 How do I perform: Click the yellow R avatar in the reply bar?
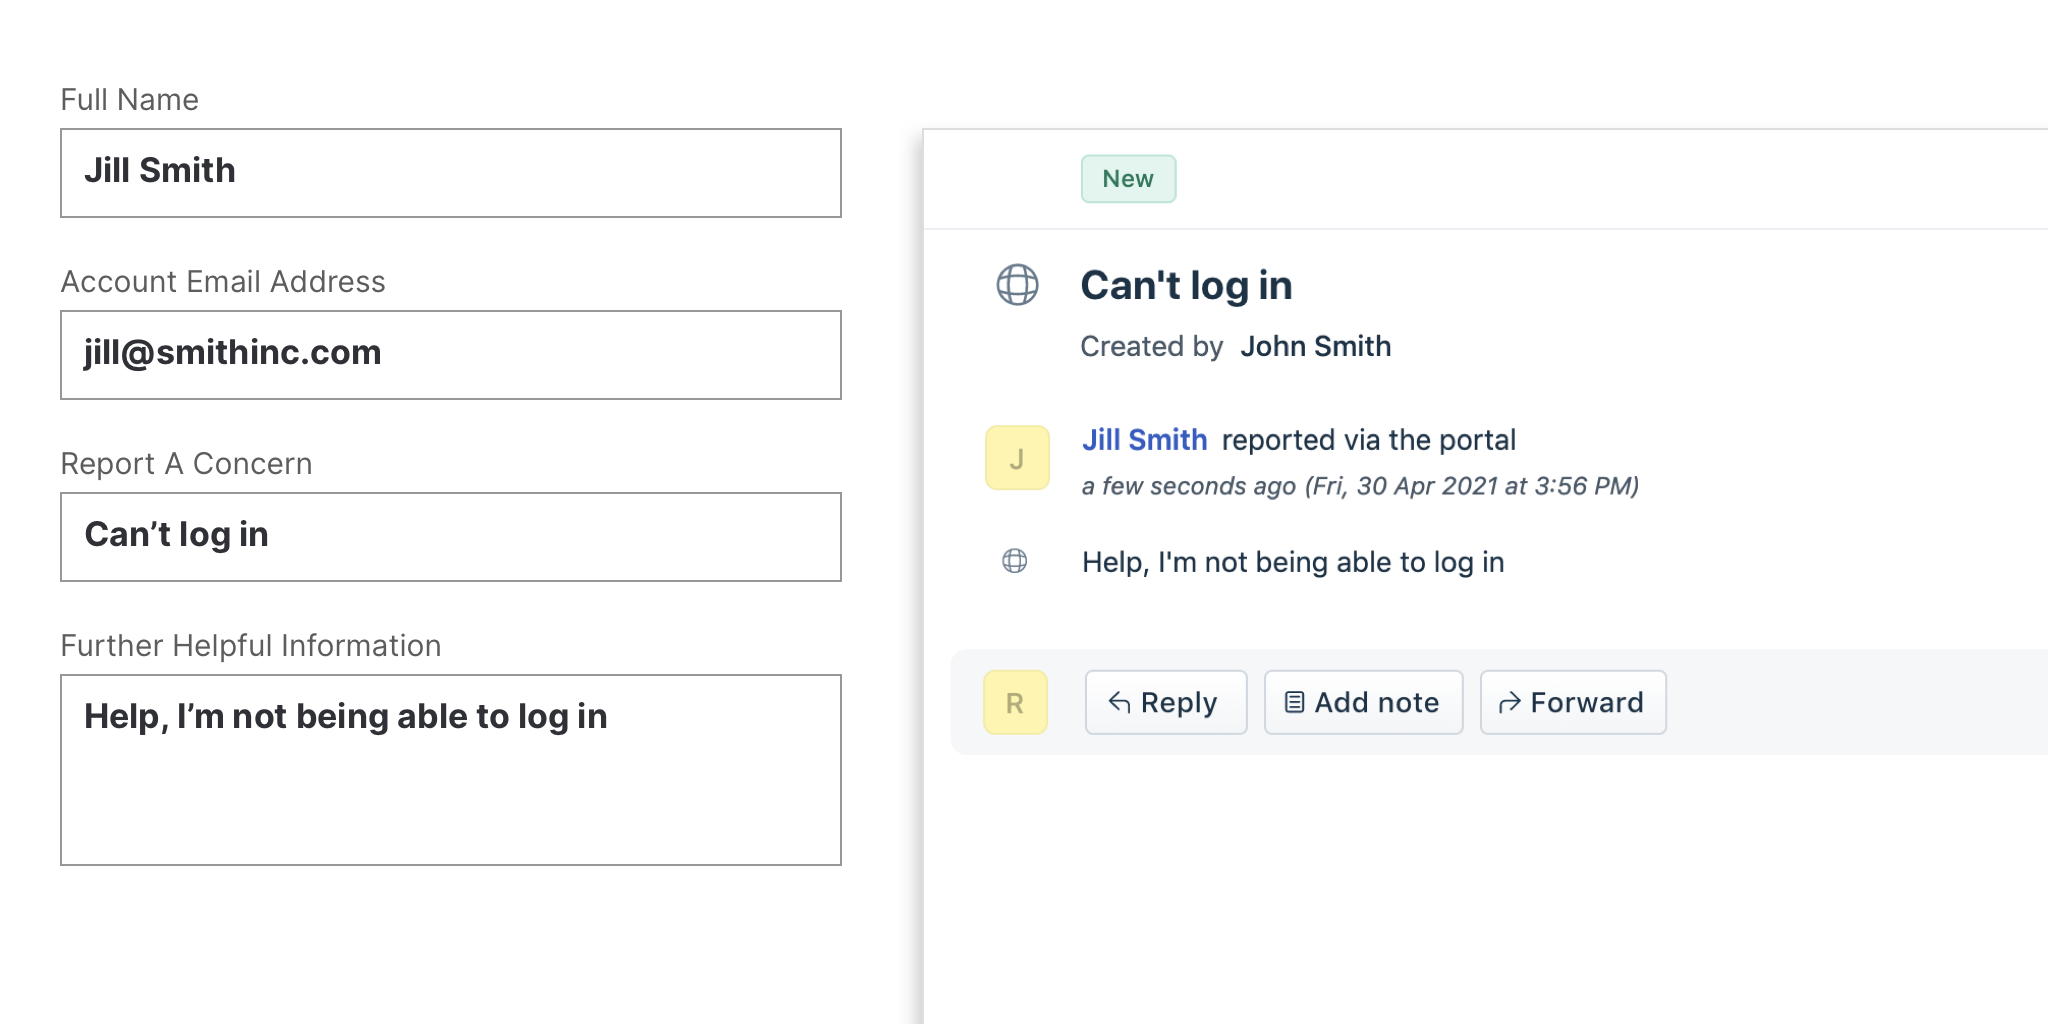(1015, 702)
